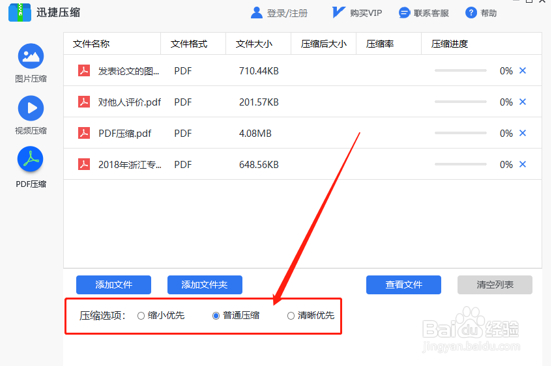Select the 普通压缩 radio option
Screen dimensions: 551x366
[216, 316]
